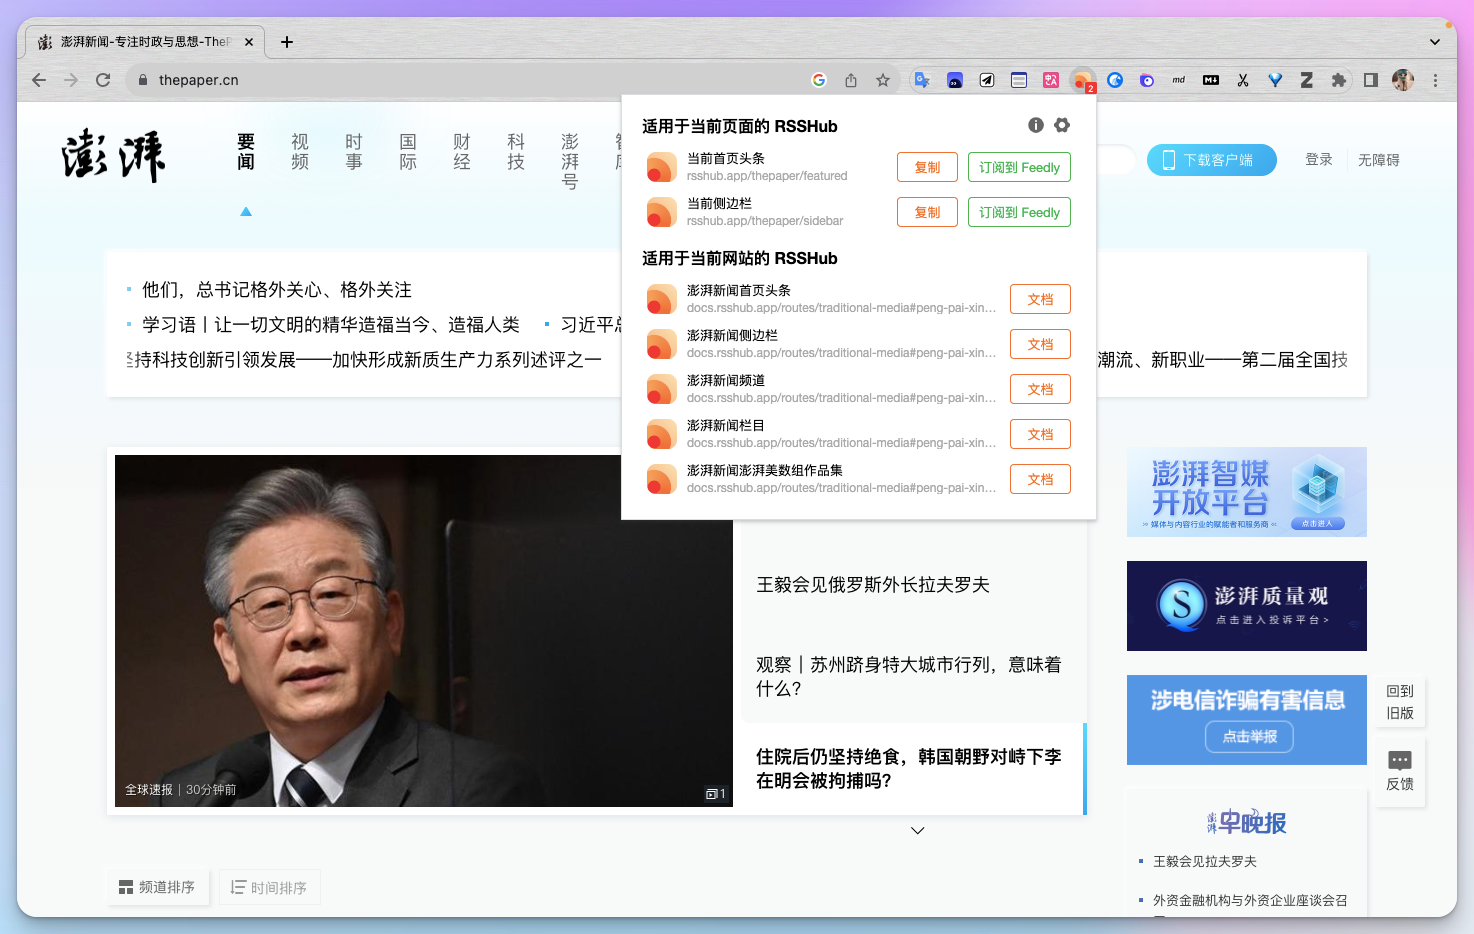
Task: Open headline 学习语｜让一切文明的精华造福当今
Action: 331,325
